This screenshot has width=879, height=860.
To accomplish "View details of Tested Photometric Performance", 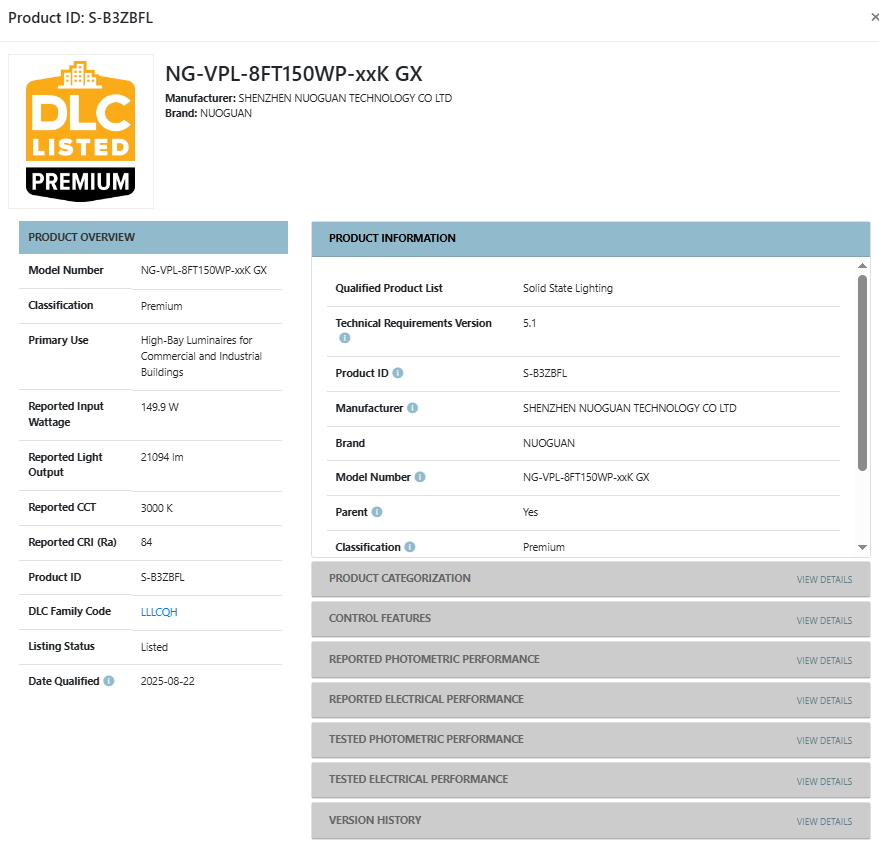I will coord(824,741).
